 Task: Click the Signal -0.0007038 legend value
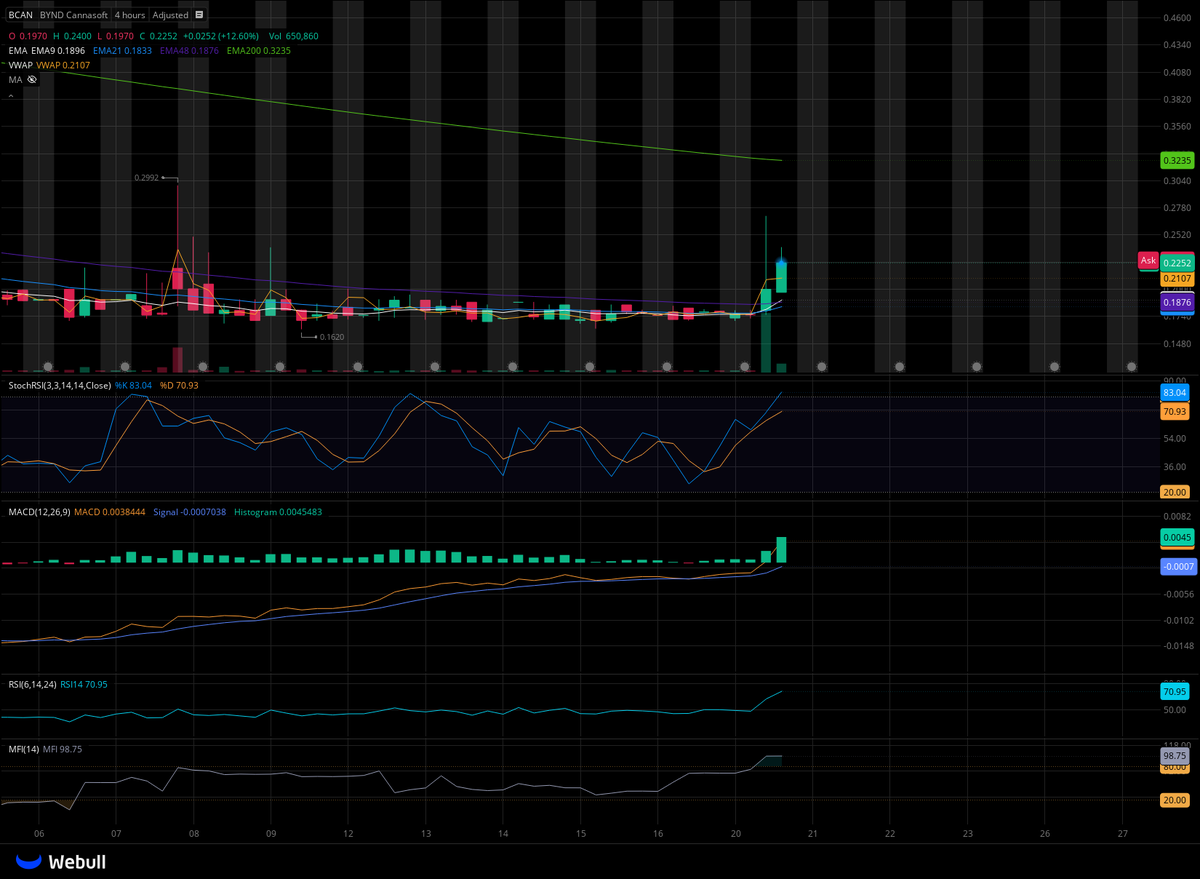click(x=189, y=511)
